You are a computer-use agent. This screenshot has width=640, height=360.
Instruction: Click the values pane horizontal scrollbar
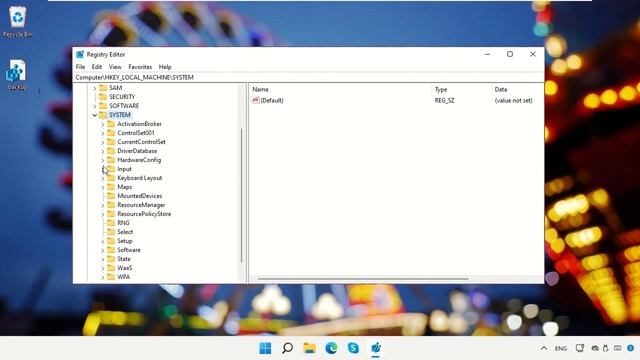pyautogui.click(x=363, y=279)
